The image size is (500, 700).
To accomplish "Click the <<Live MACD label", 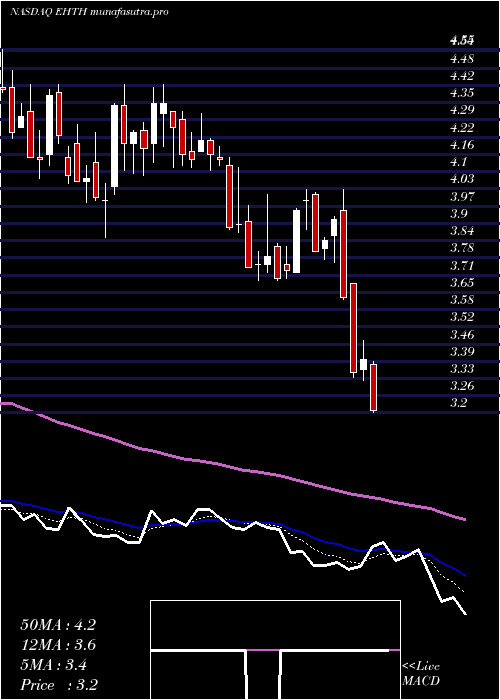I will coord(421,674).
